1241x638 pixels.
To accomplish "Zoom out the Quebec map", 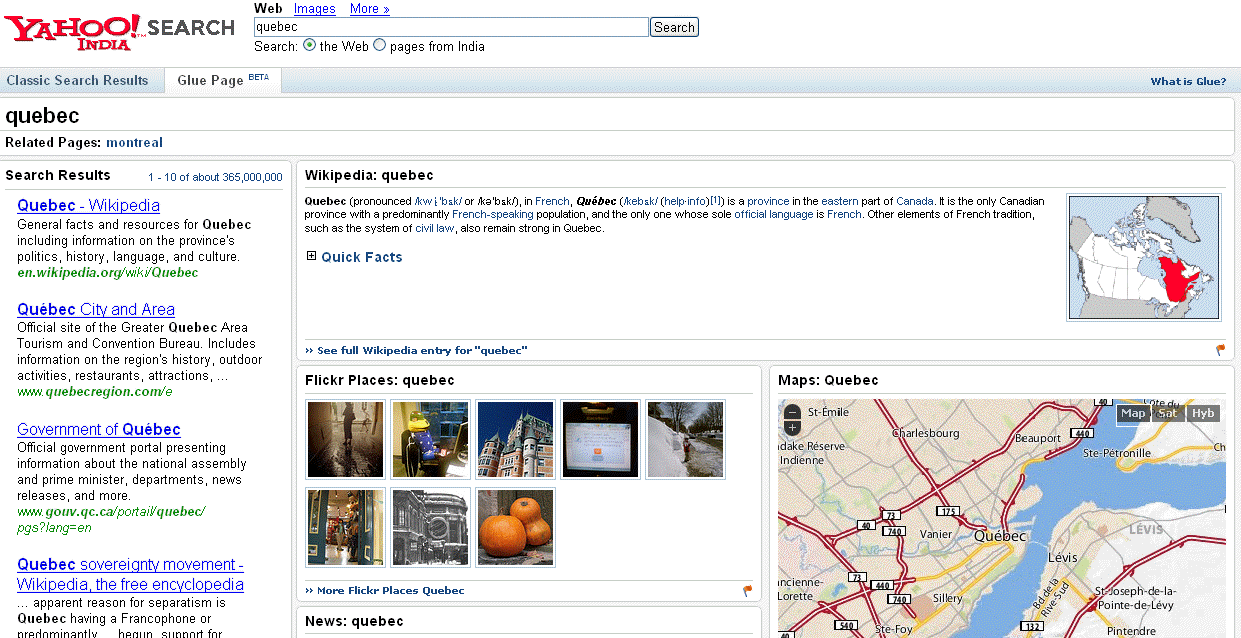I will tap(792, 412).
